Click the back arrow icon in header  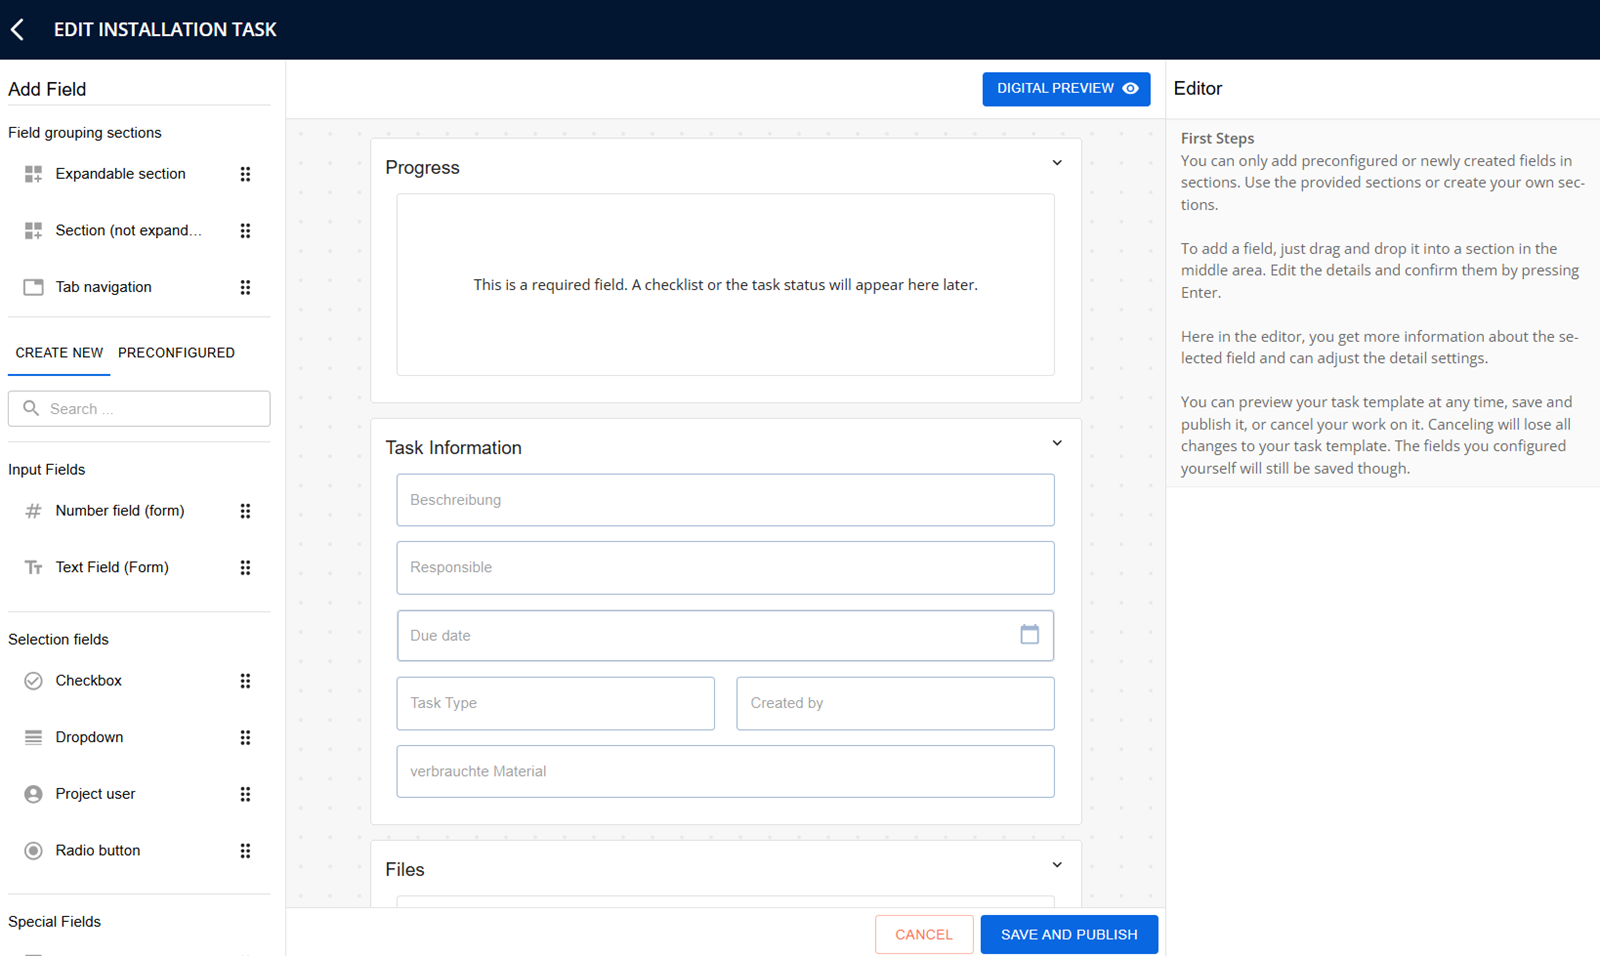(x=17, y=30)
